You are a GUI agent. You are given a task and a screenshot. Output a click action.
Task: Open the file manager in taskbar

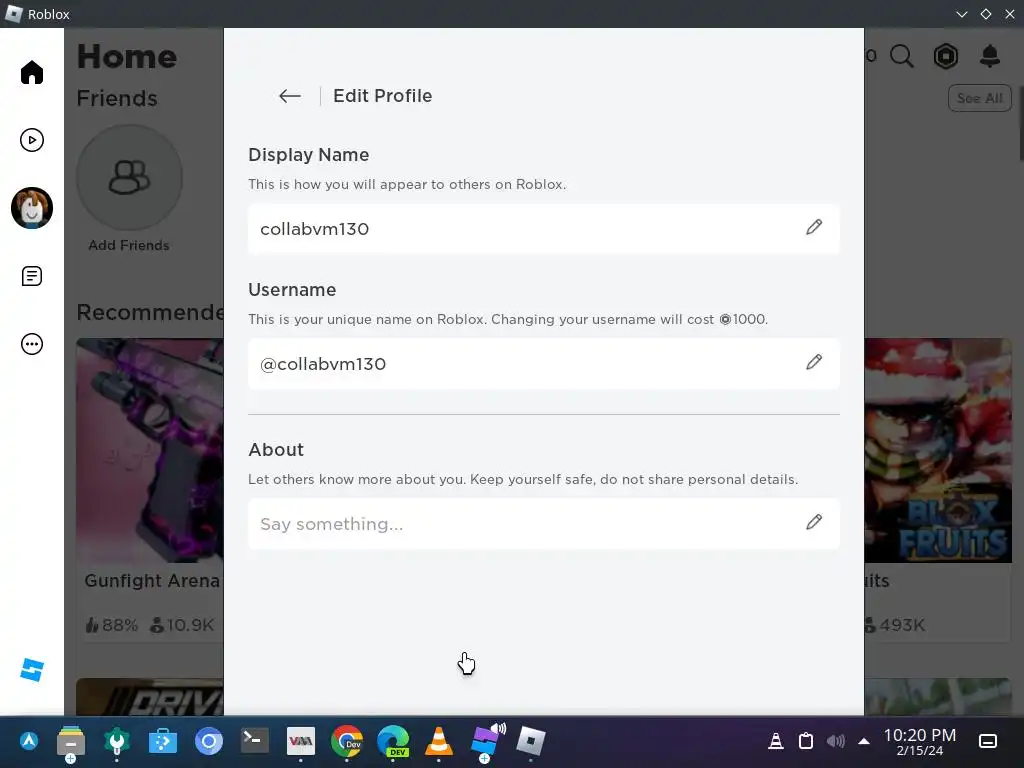(x=71, y=741)
